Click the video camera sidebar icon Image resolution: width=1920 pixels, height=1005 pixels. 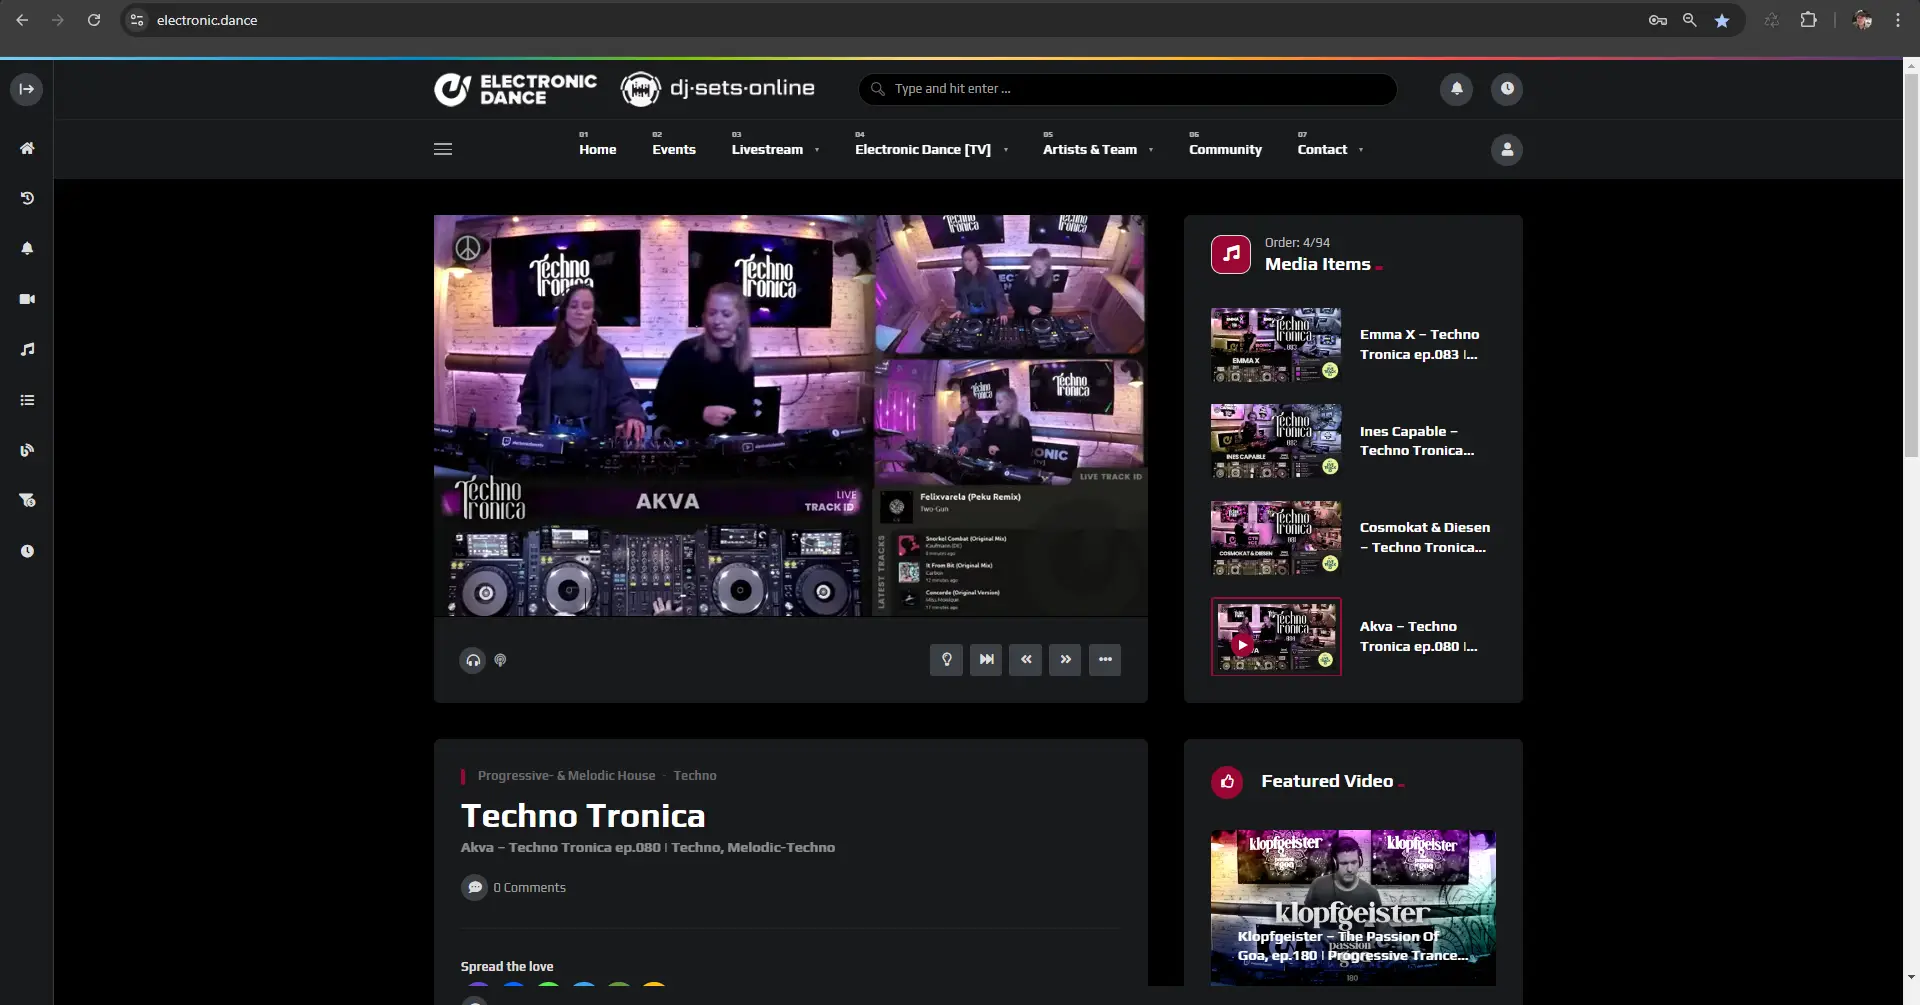click(x=27, y=299)
